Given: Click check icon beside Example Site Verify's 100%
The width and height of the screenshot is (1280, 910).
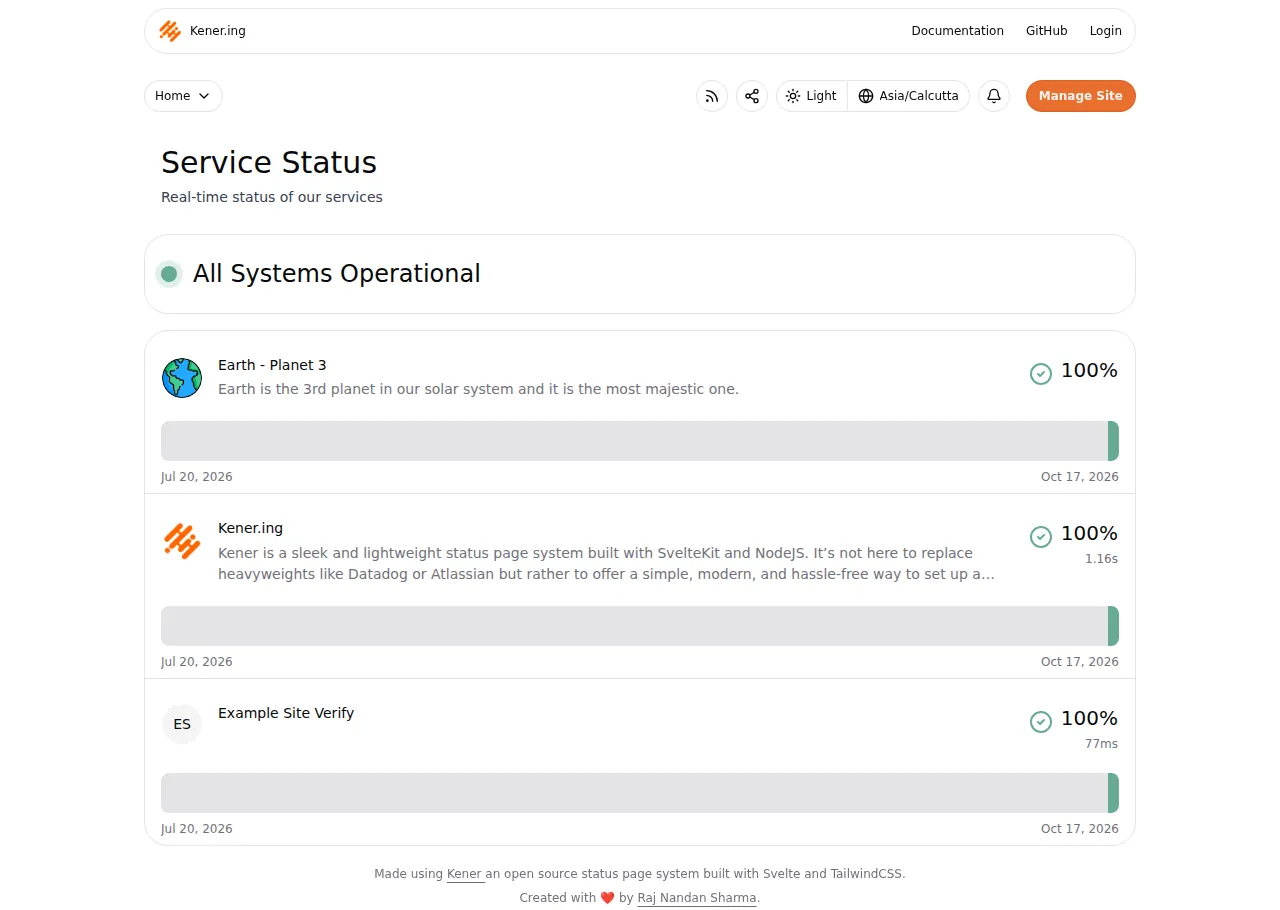Looking at the screenshot, I should pos(1041,721).
